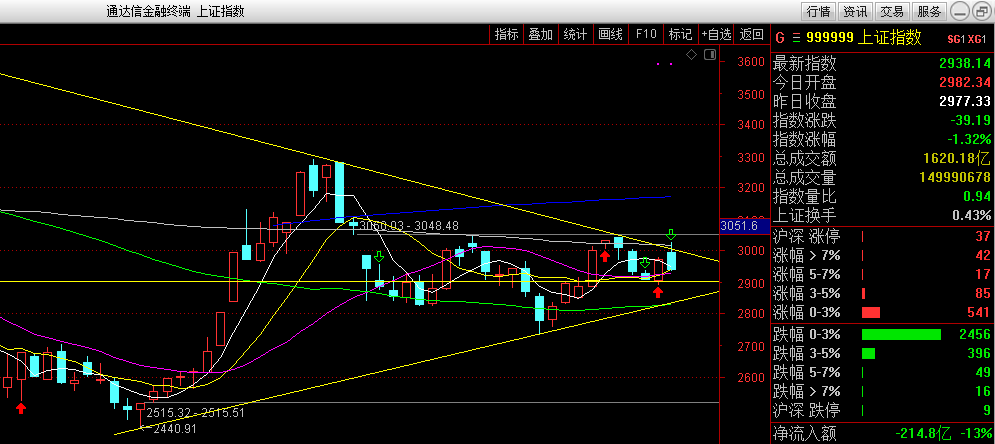
Task: Click 指数量比 value 0.94
Action: pos(976,197)
